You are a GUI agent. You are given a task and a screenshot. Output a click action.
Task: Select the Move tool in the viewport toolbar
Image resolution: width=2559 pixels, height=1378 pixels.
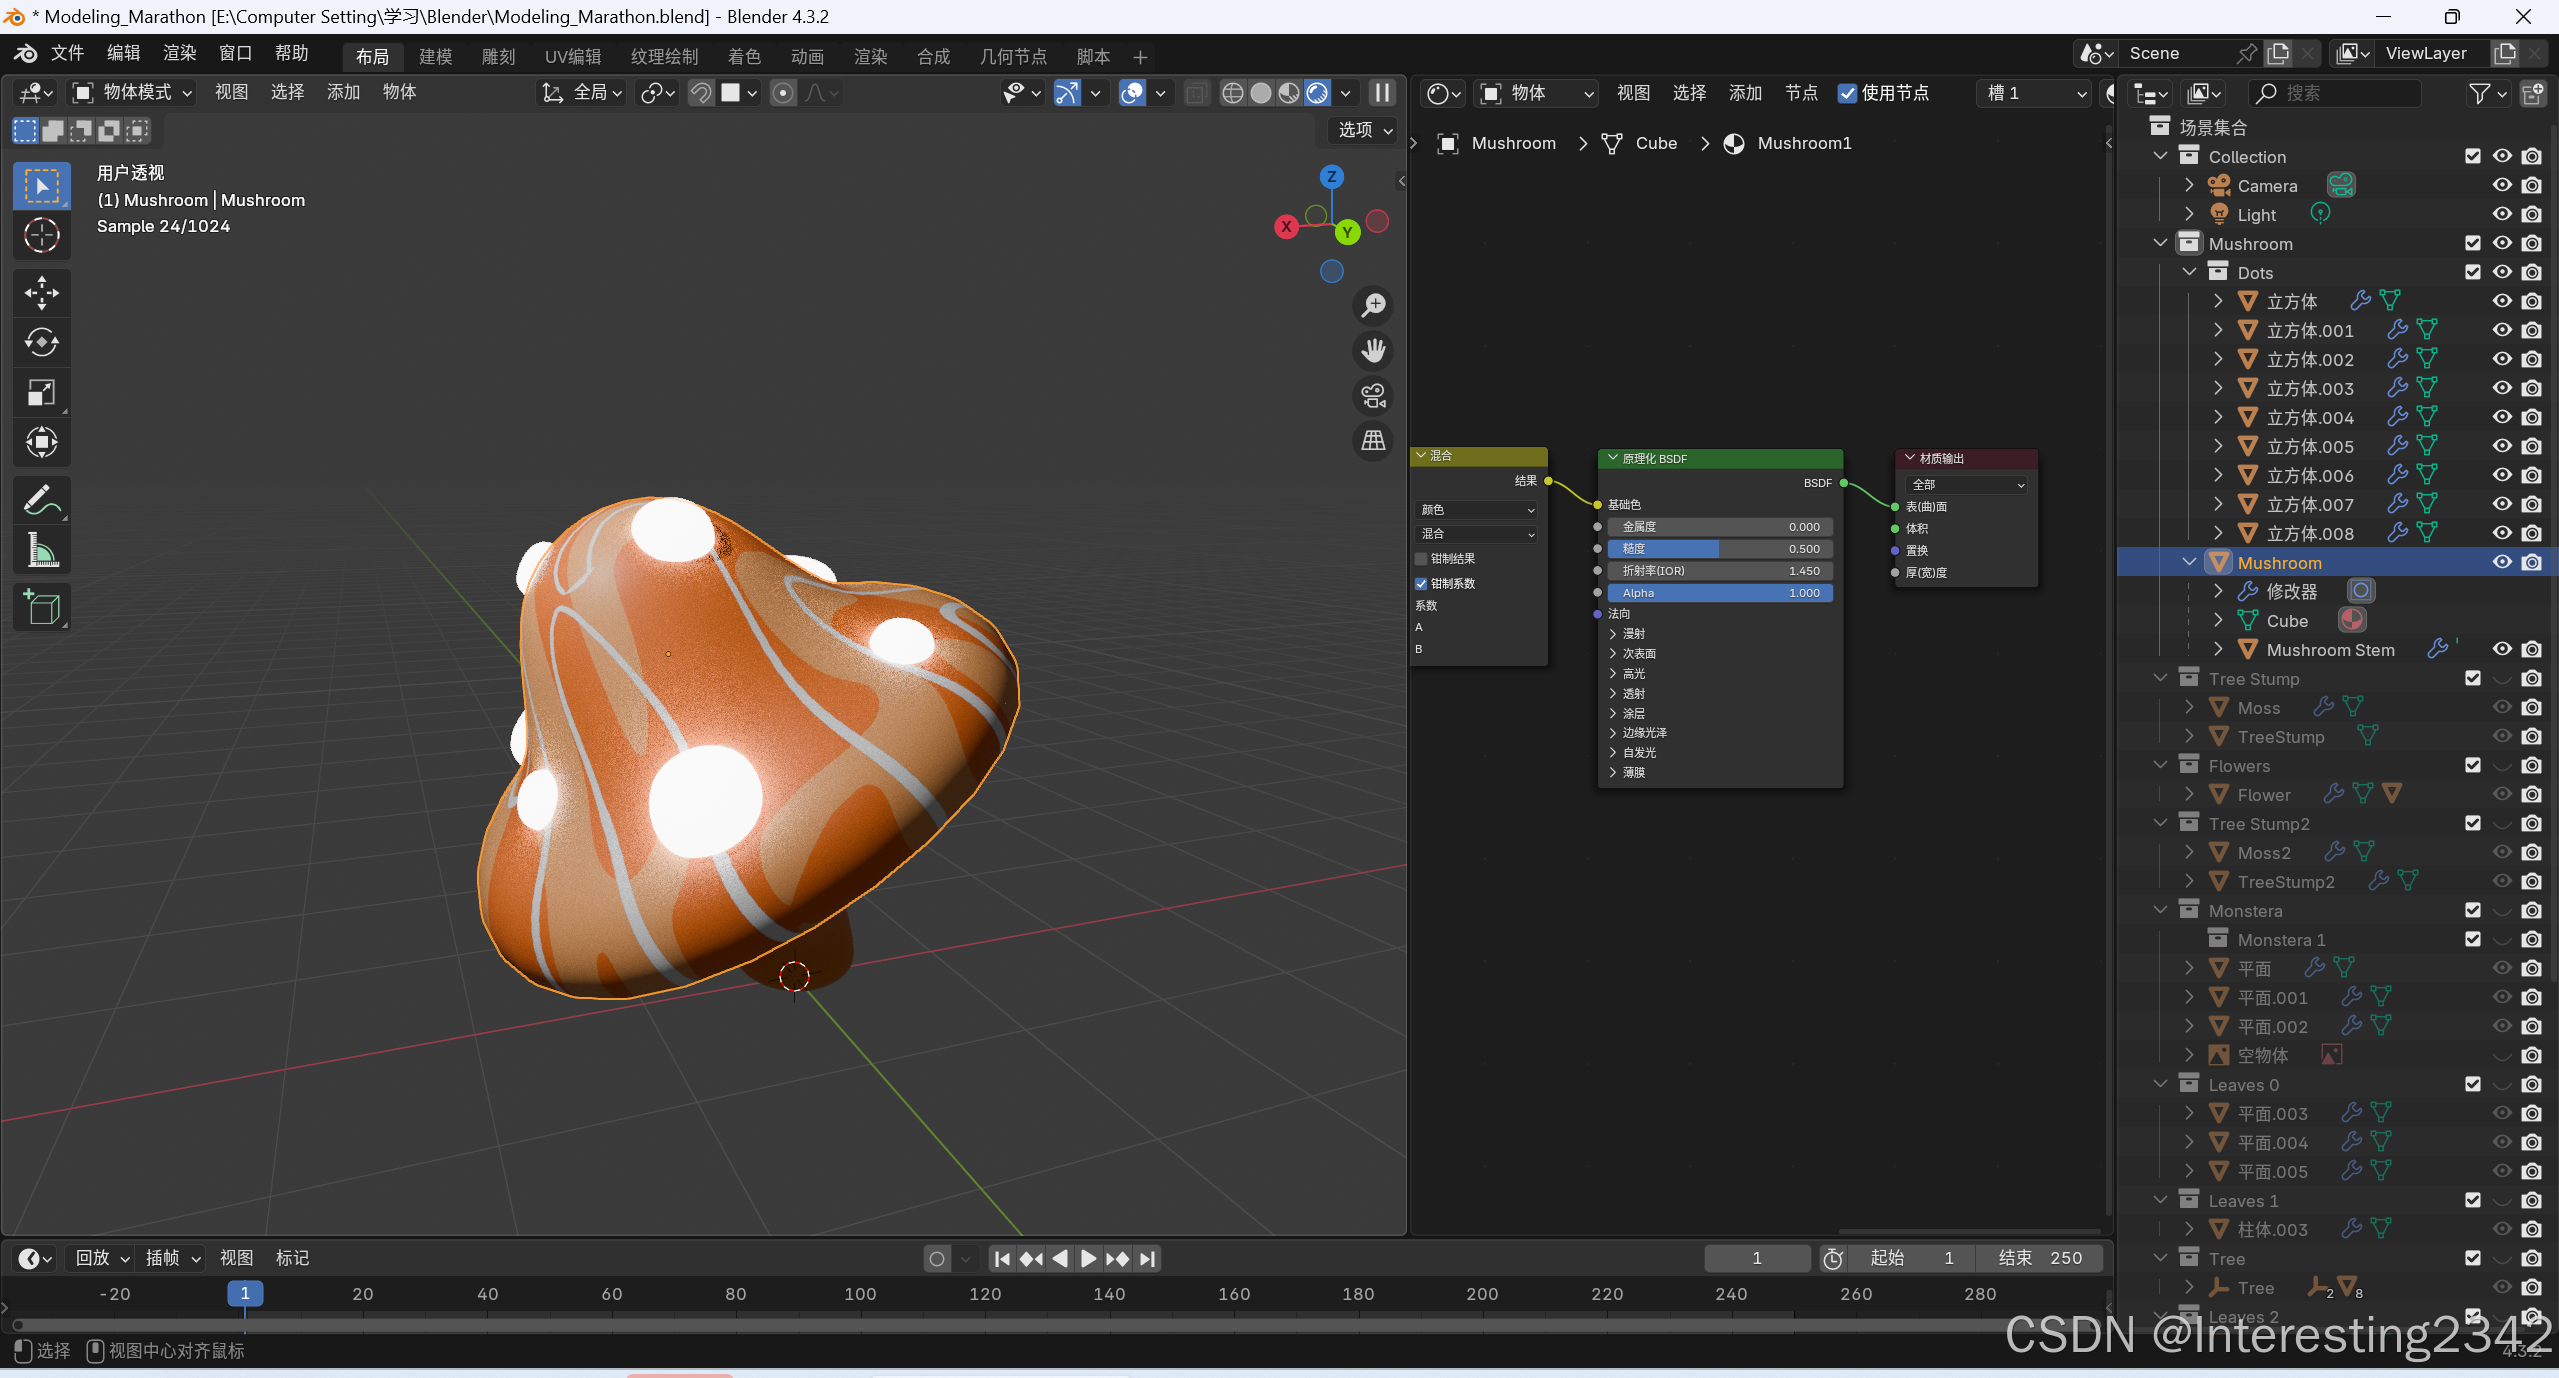41,293
